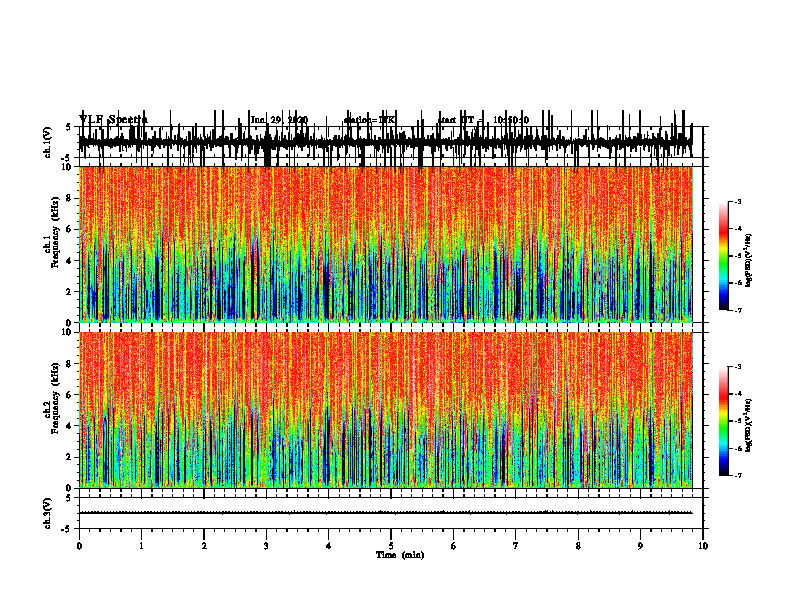Click ch.1 voltage axis "5" tick label
This screenshot has height=612, width=792.
[69, 127]
